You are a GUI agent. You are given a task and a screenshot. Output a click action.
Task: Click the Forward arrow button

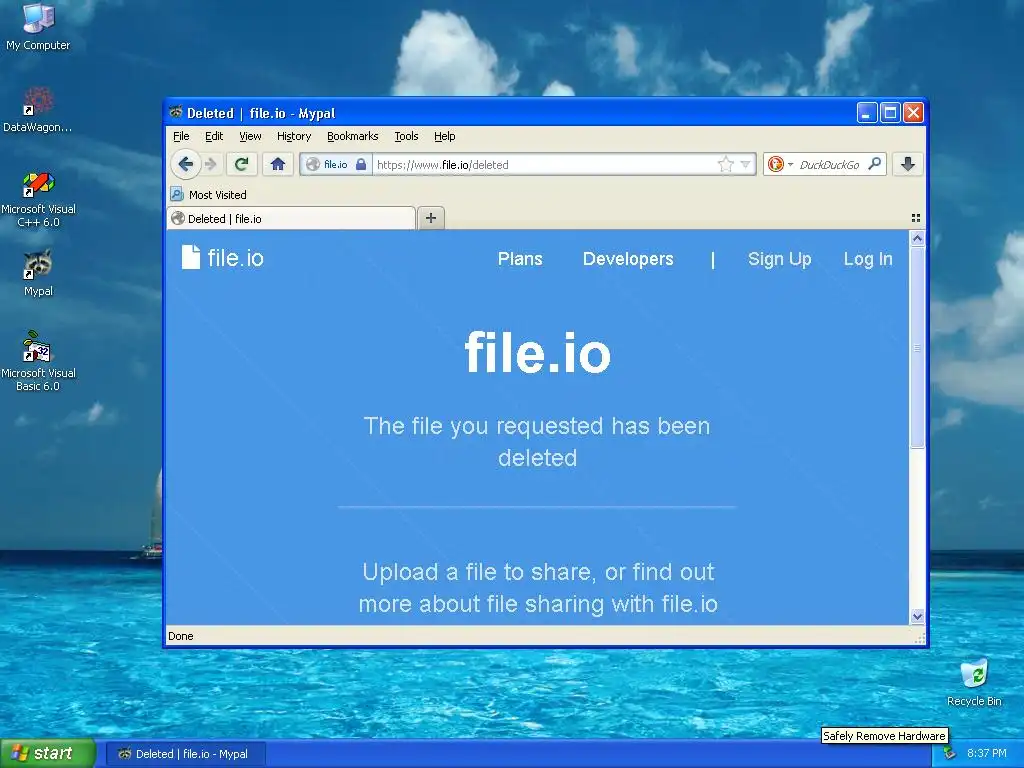(210, 164)
